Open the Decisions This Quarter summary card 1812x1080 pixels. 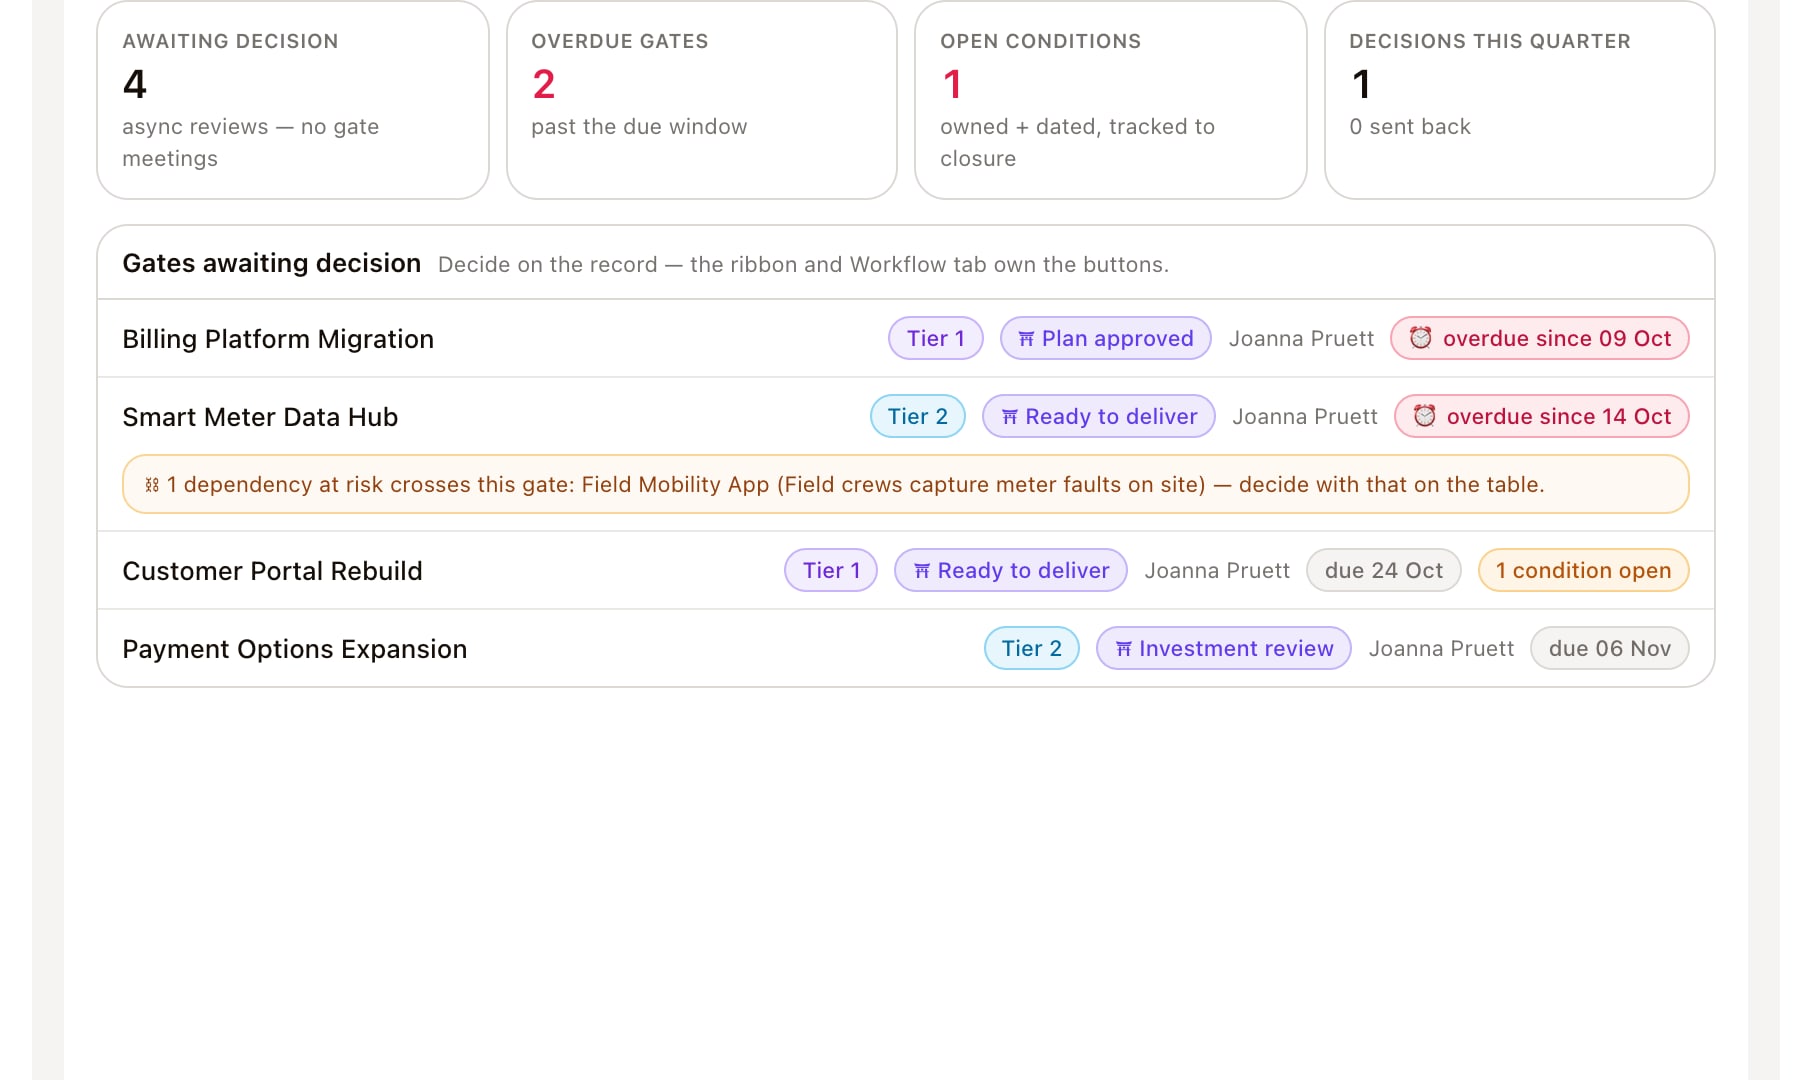click(1520, 100)
